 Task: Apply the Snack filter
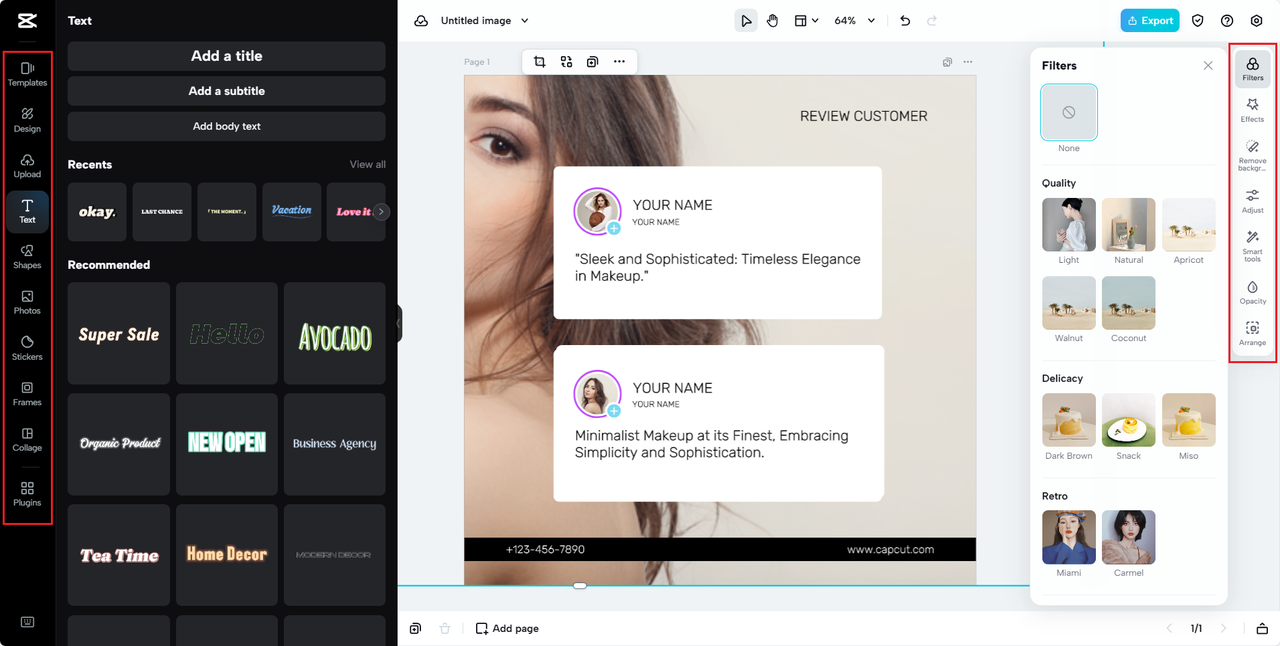point(1129,420)
